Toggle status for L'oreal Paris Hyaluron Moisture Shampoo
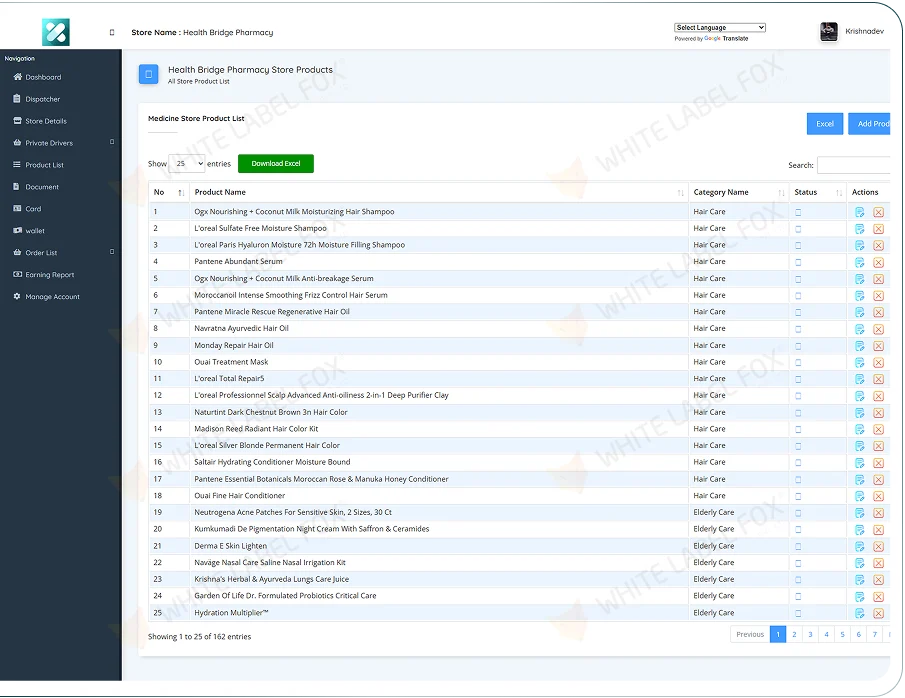The height and width of the screenshot is (698, 905). click(x=798, y=245)
